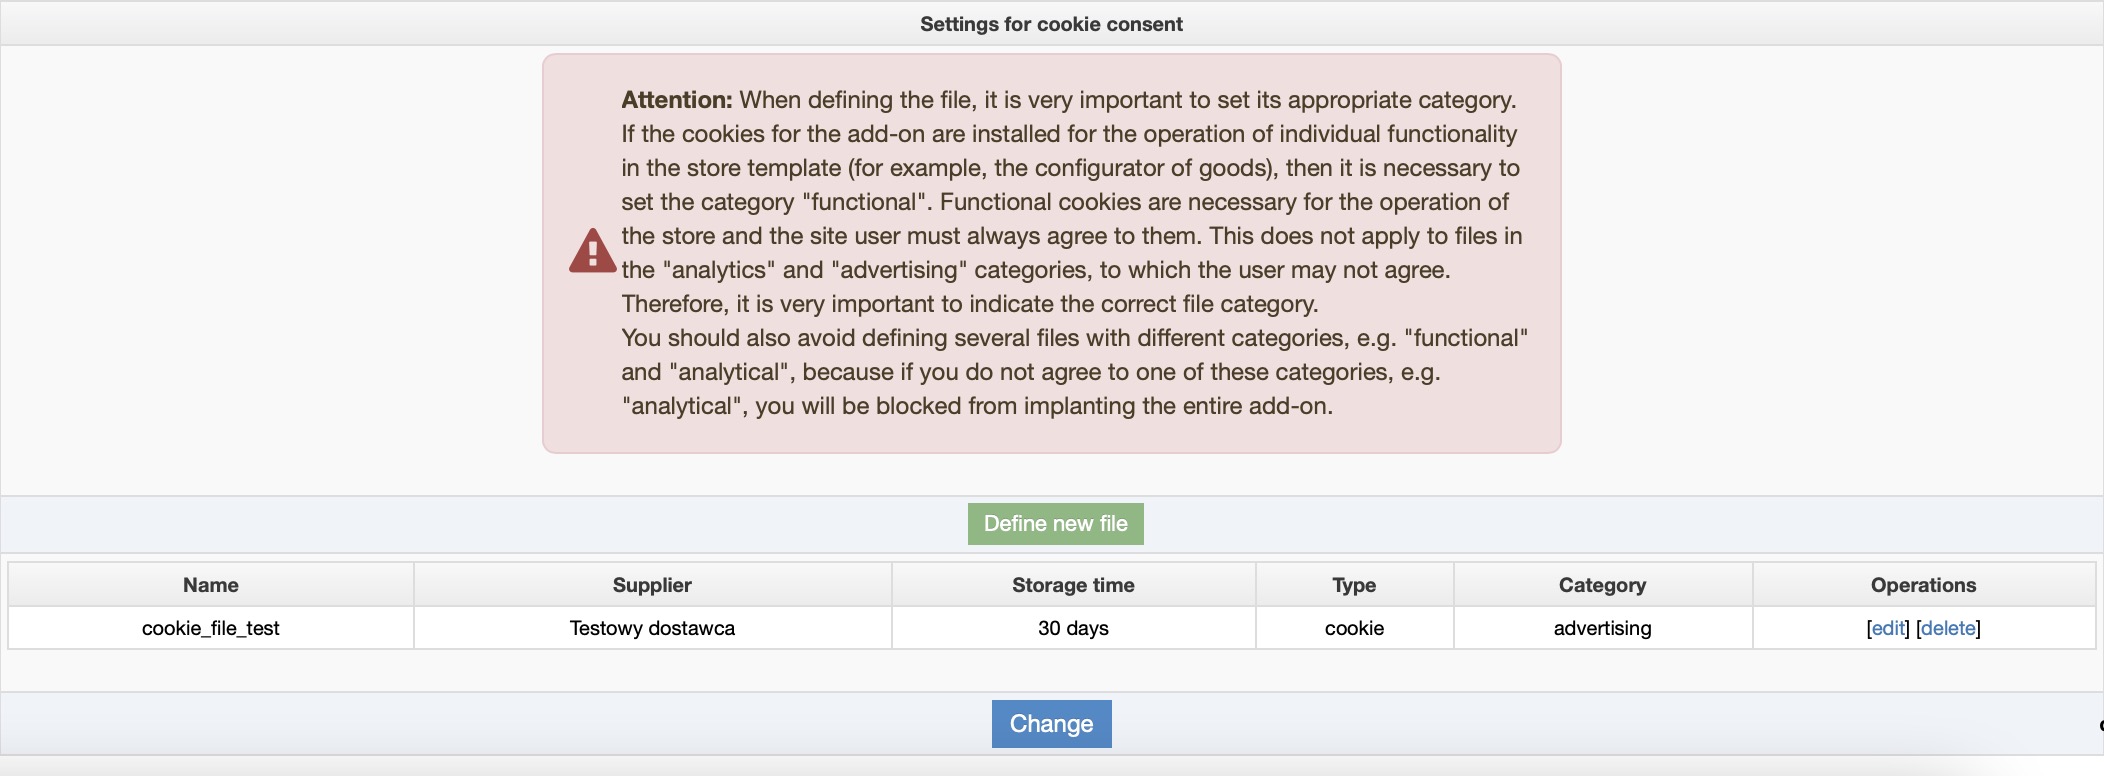Click the red warning triangle icon
The height and width of the screenshot is (776, 2104).
(592, 251)
